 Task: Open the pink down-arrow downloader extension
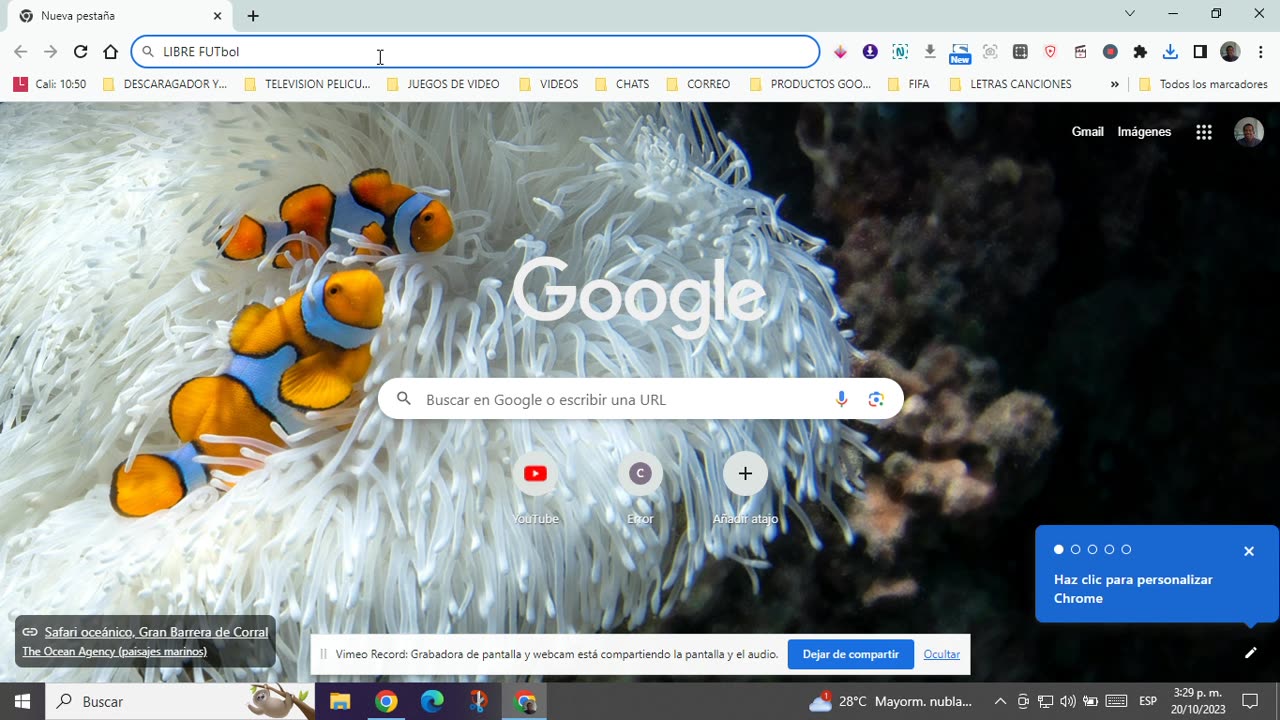pos(840,52)
